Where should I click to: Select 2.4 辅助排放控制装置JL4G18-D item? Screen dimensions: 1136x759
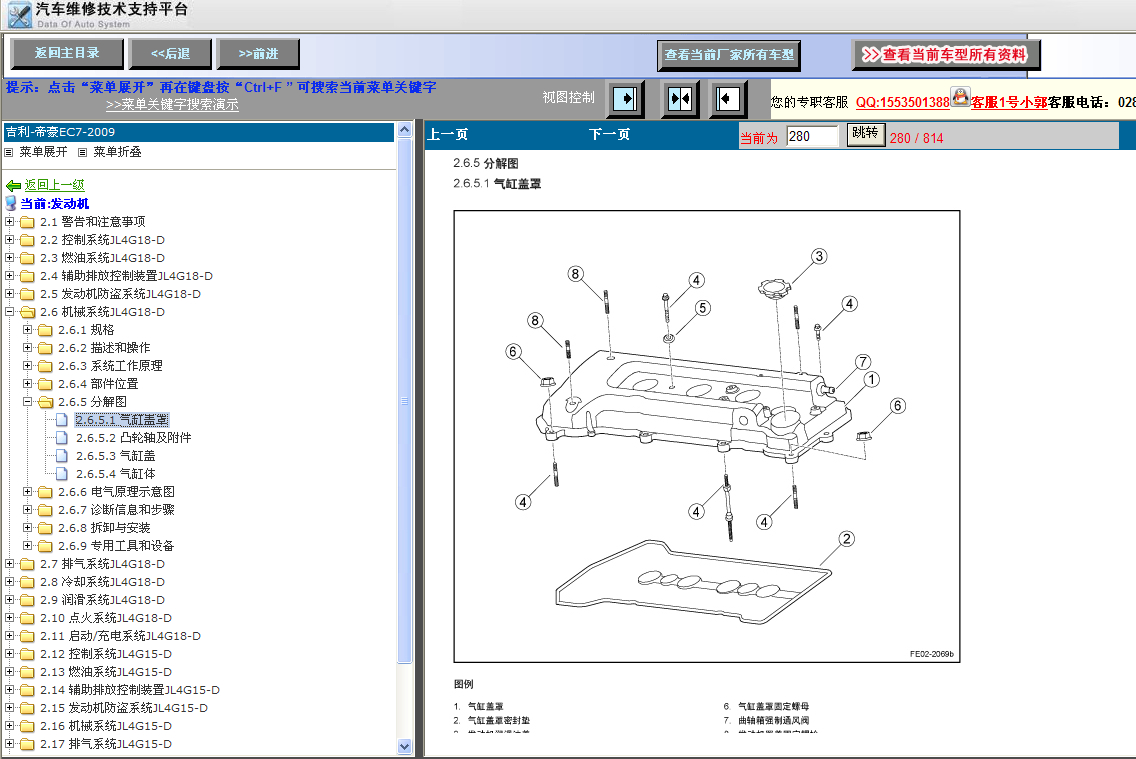(x=126, y=276)
